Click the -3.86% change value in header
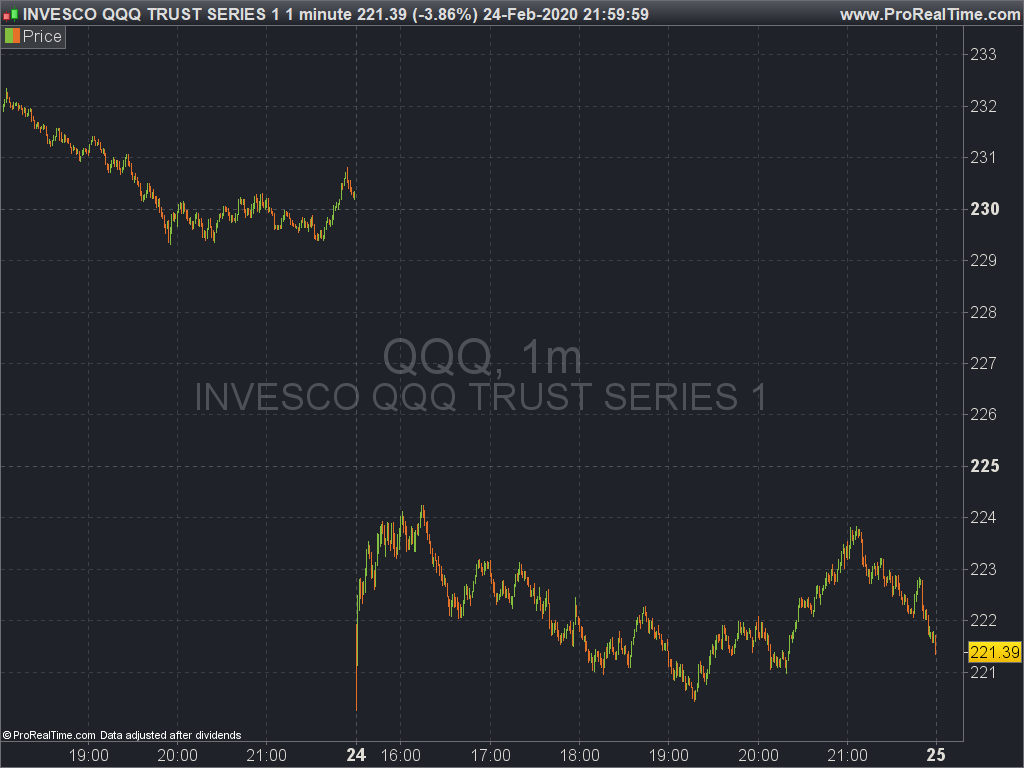Image resolution: width=1024 pixels, height=768 pixels. point(445,14)
